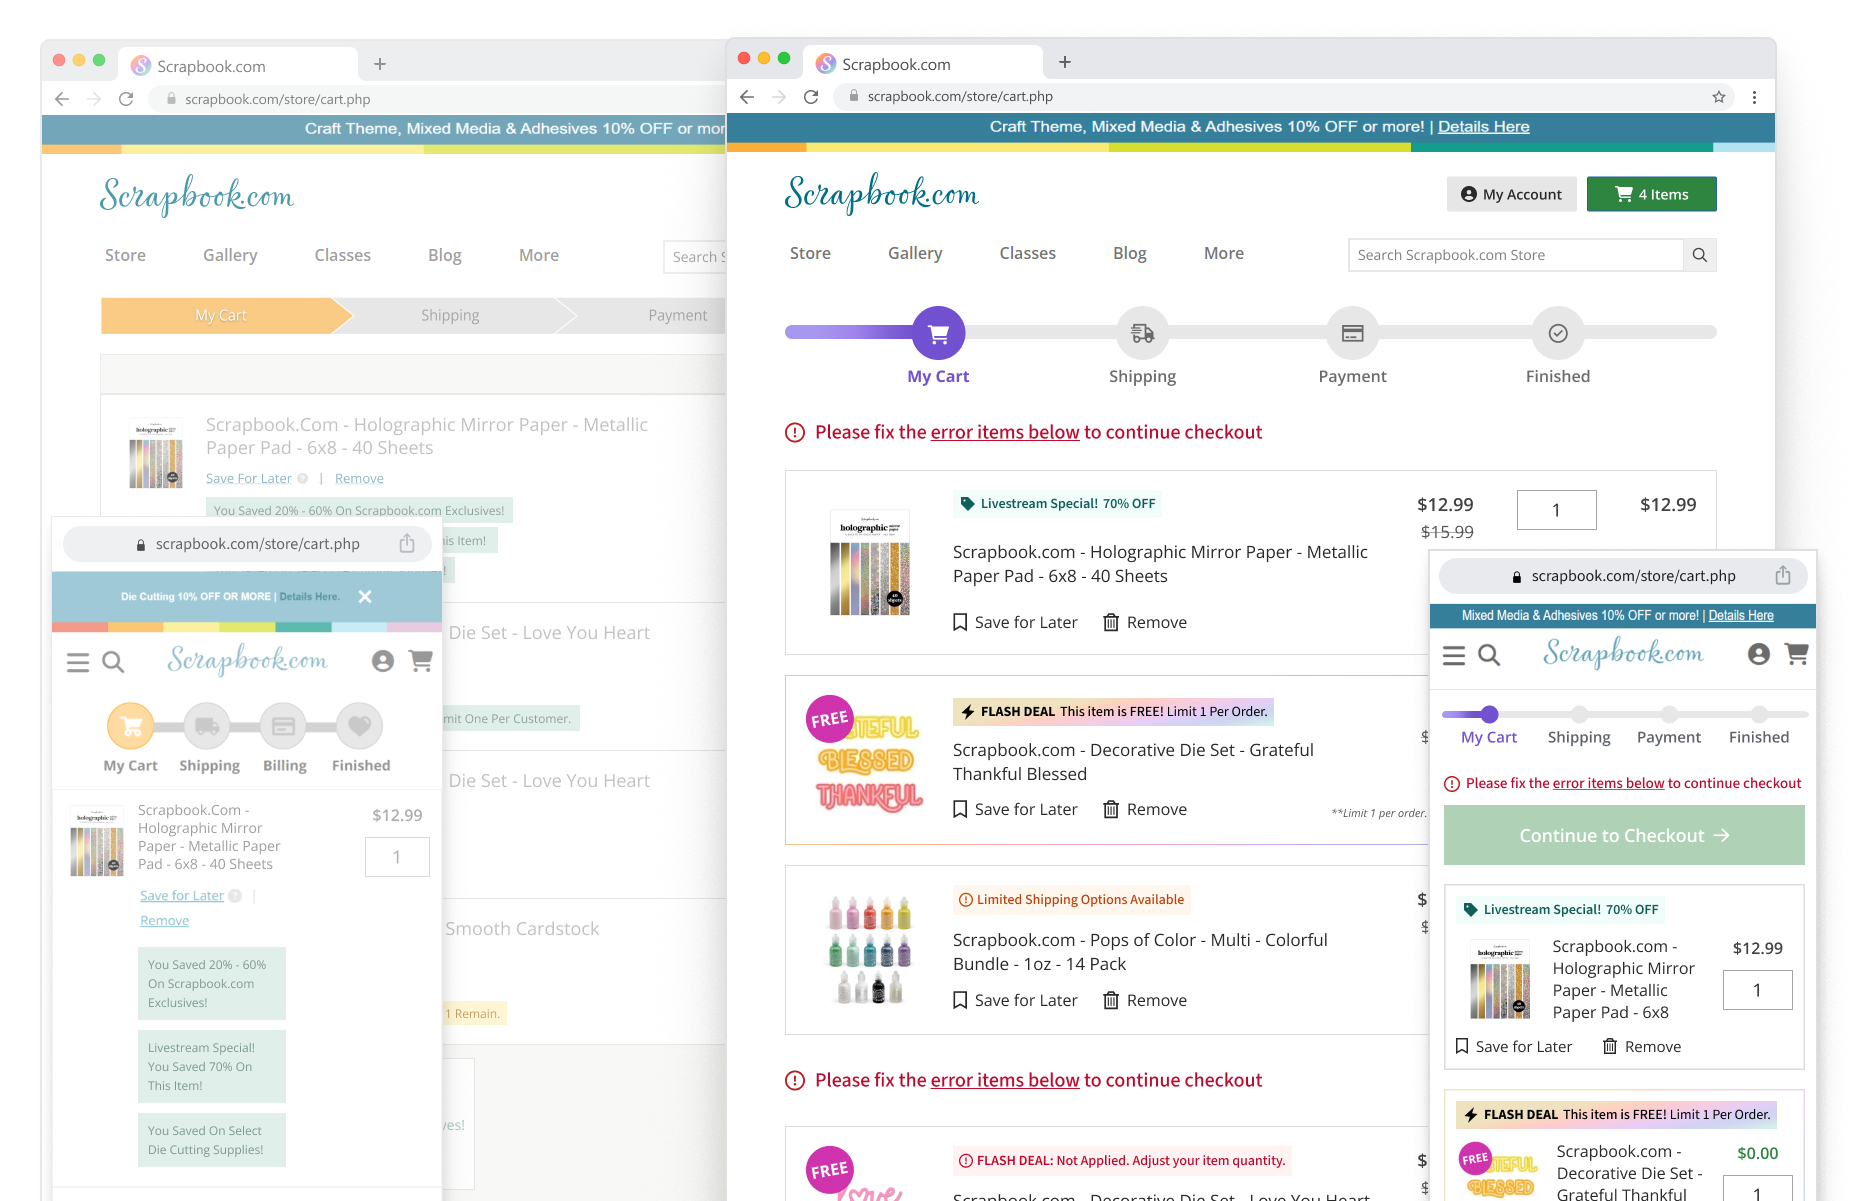Open account icon in right mobile view
Screen dimensions: 1853x1201
[x=1759, y=654]
